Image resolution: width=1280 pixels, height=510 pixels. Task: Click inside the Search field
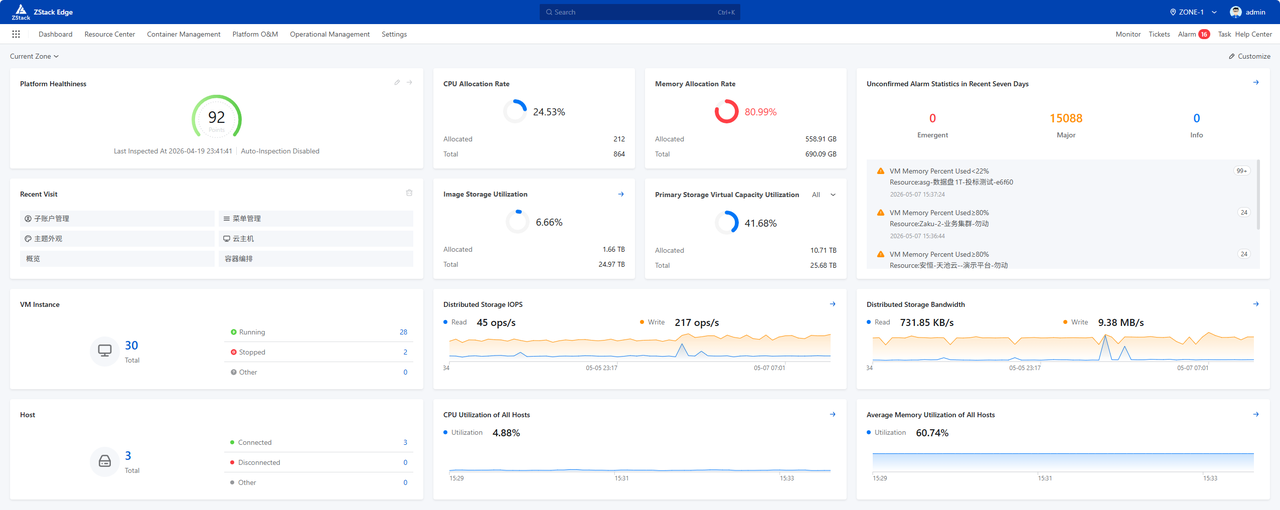pos(640,12)
